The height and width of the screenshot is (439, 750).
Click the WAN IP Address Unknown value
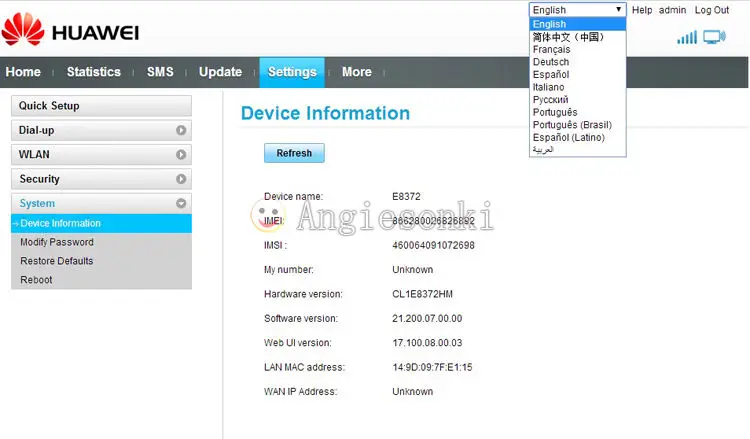tap(412, 392)
